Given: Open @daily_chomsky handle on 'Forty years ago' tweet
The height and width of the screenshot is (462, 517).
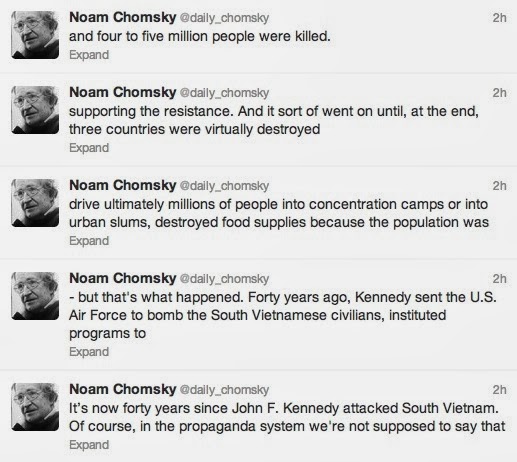Looking at the screenshot, I should [x=224, y=279].
